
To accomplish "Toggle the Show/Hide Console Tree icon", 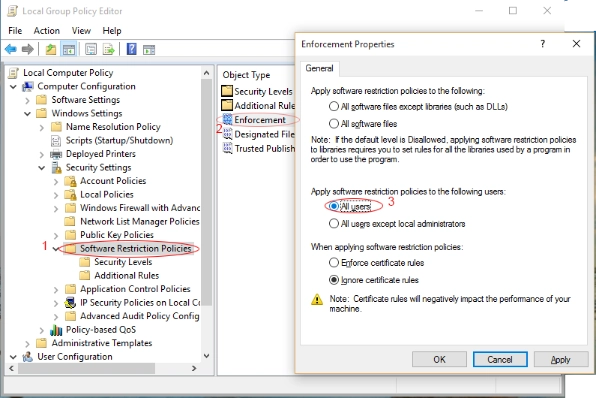I will (x=69, y=49).
